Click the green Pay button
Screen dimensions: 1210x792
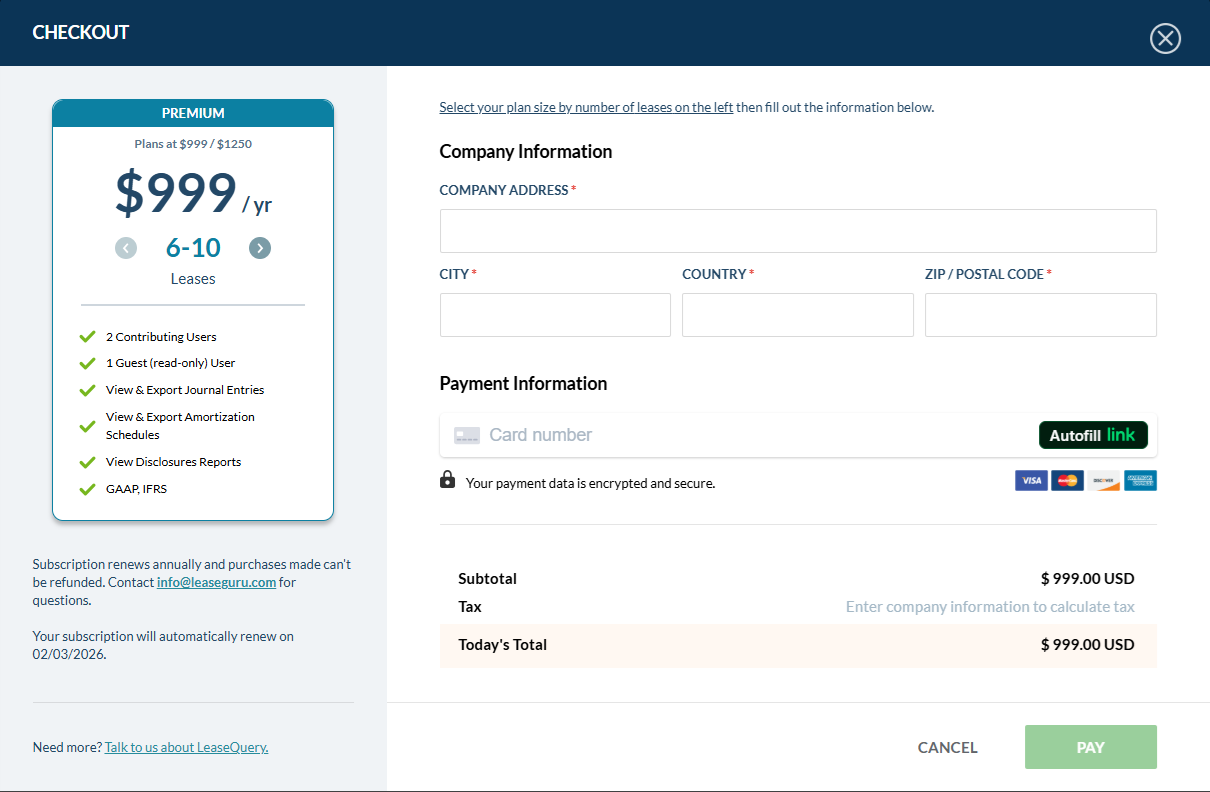pos(1090,747)
